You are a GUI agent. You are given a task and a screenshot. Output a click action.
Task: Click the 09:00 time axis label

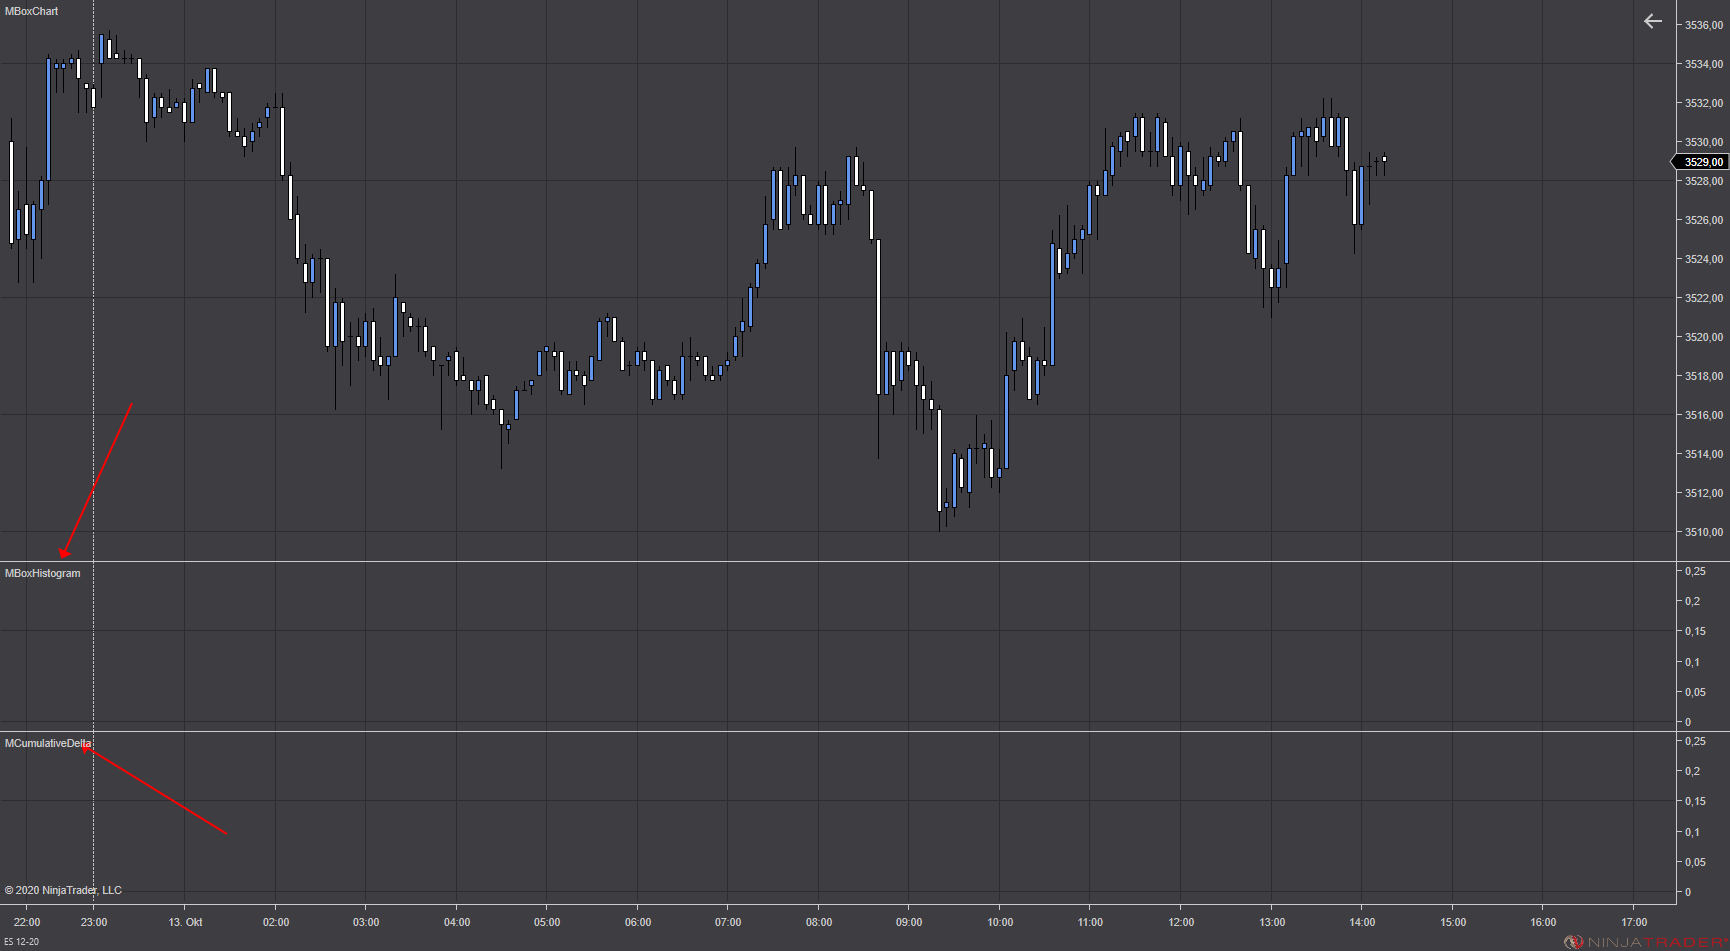pos(909,922)
